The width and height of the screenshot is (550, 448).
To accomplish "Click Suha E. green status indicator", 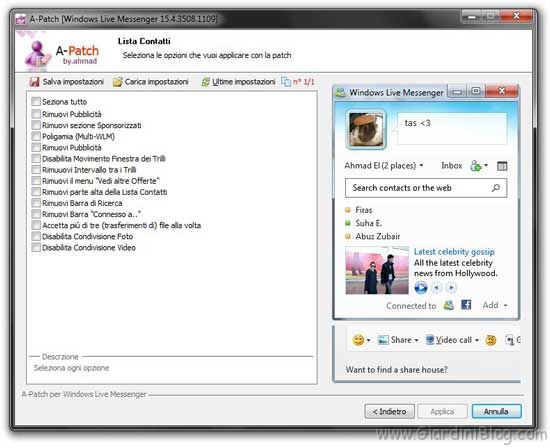I will (348, 223).
